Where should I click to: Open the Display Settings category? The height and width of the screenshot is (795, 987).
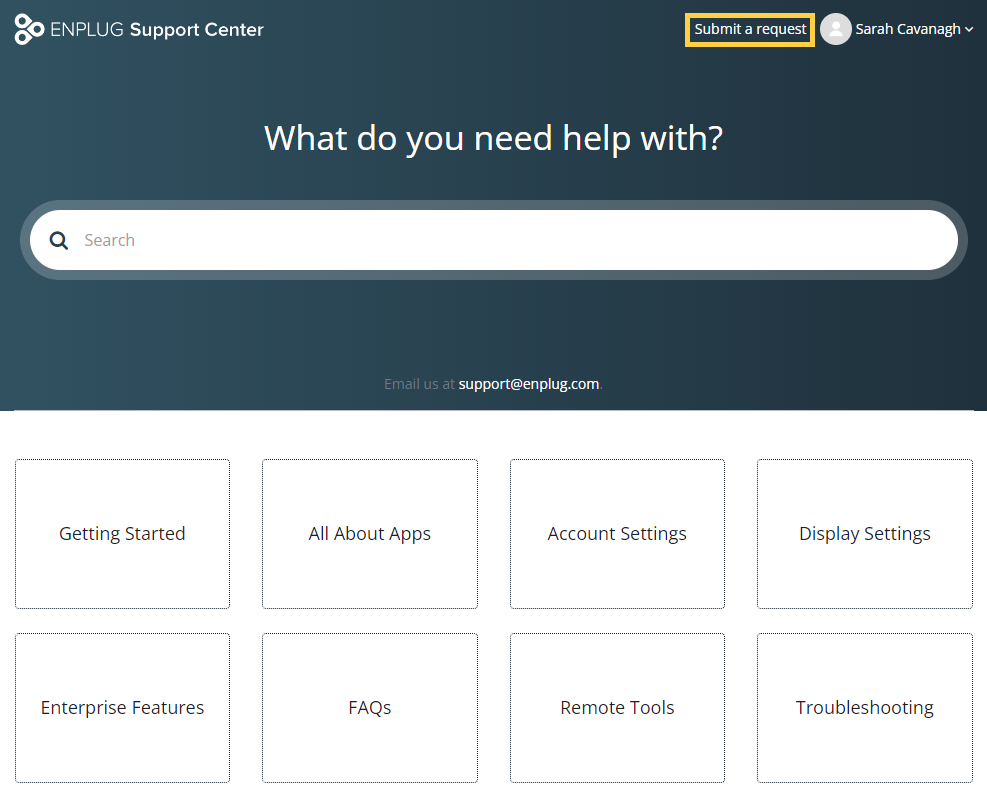(864, 534)
